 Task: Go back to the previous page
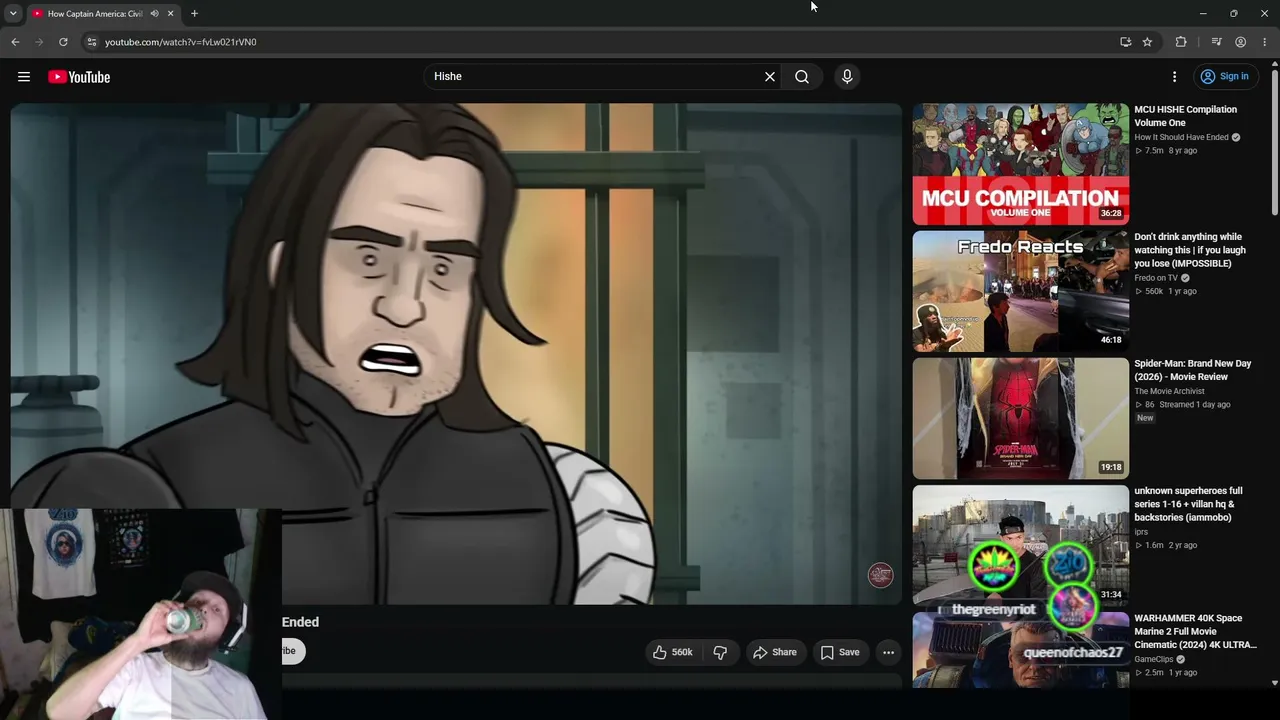click(15, 42)
